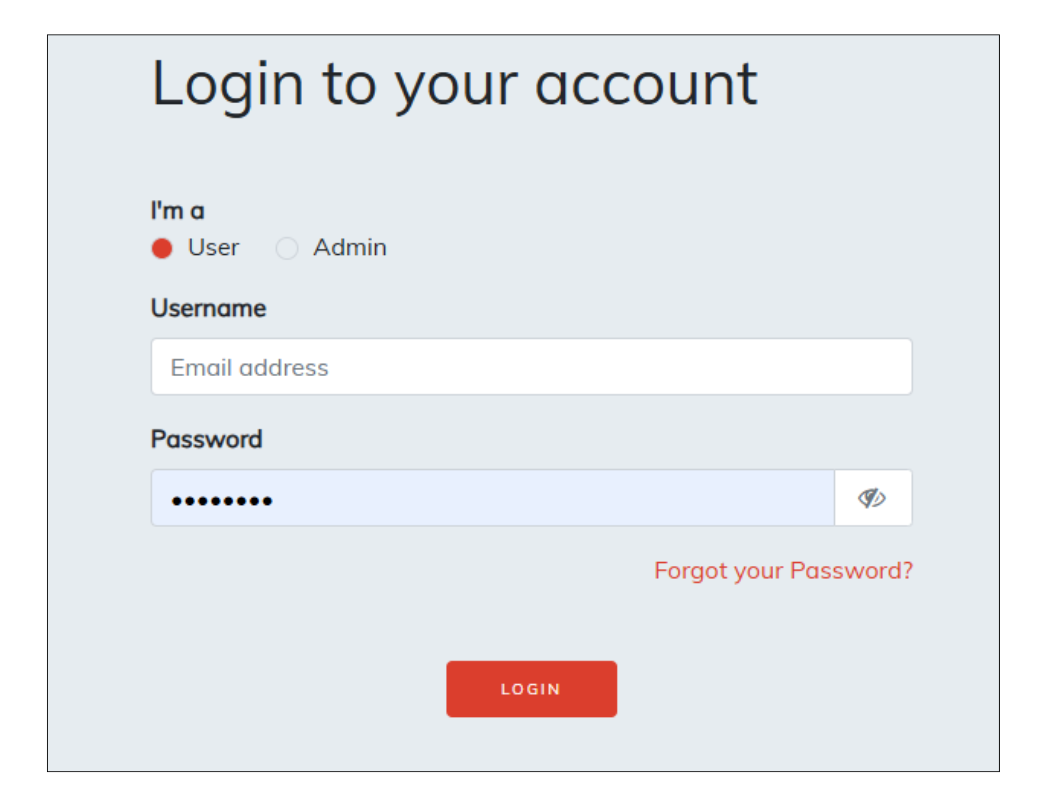The width and height of the screenshot is (1041, 791).
Task: Click the Password field label
Action: 206,439
